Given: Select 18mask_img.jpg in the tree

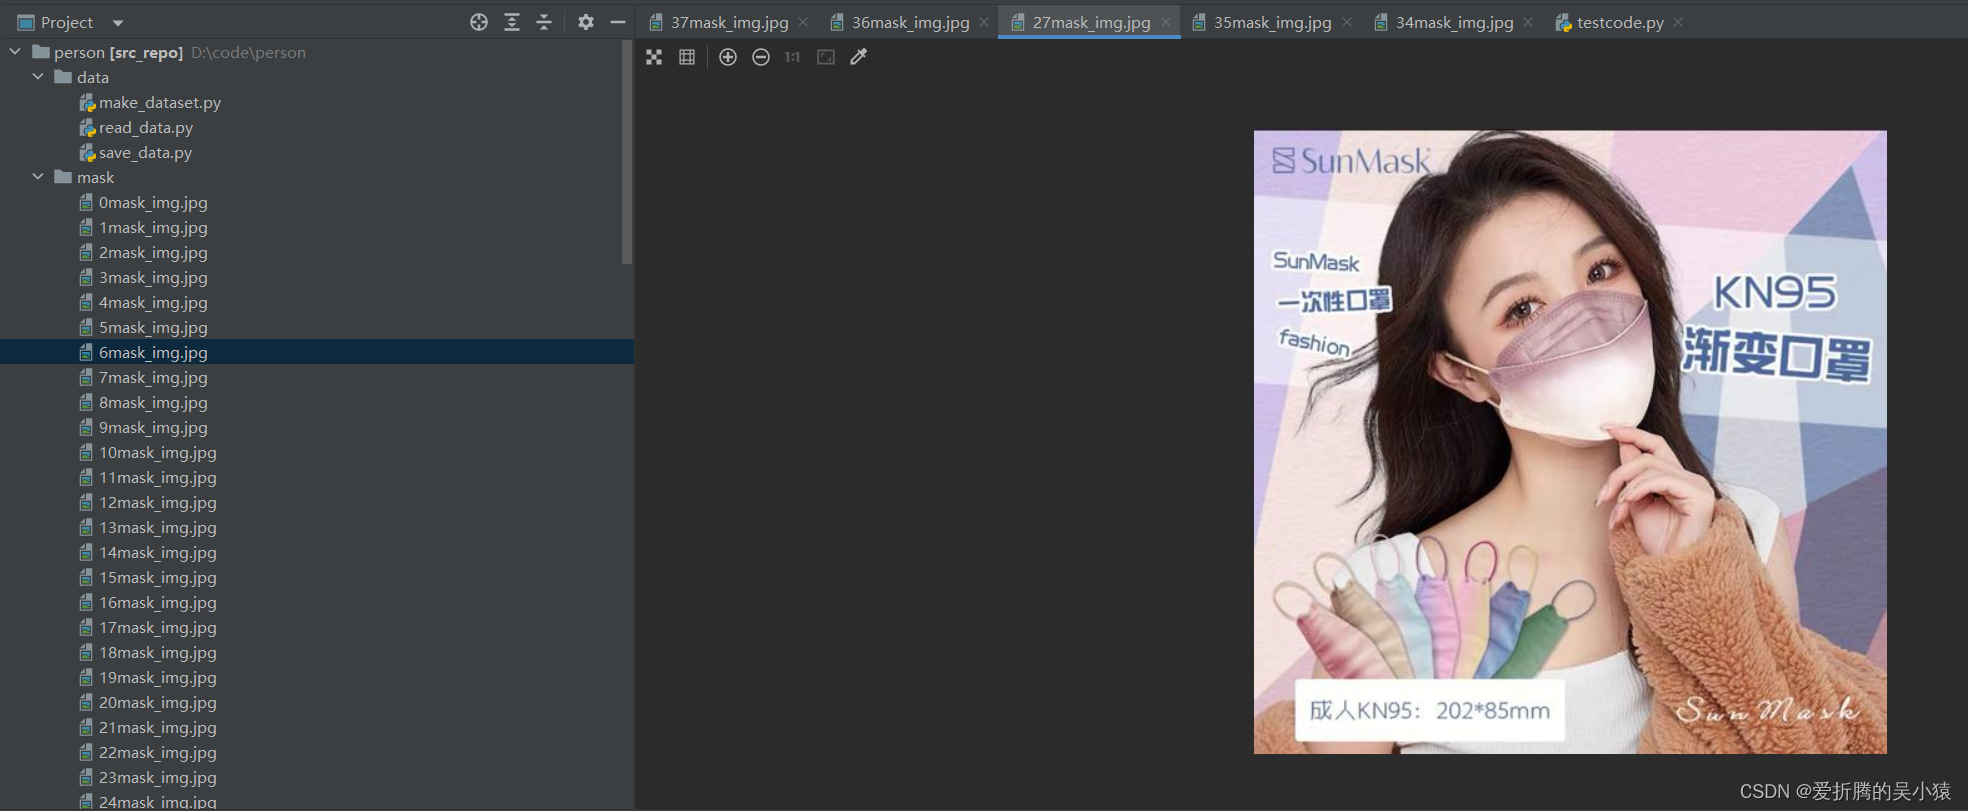Looking at the screenshot, I should point(158,652).
